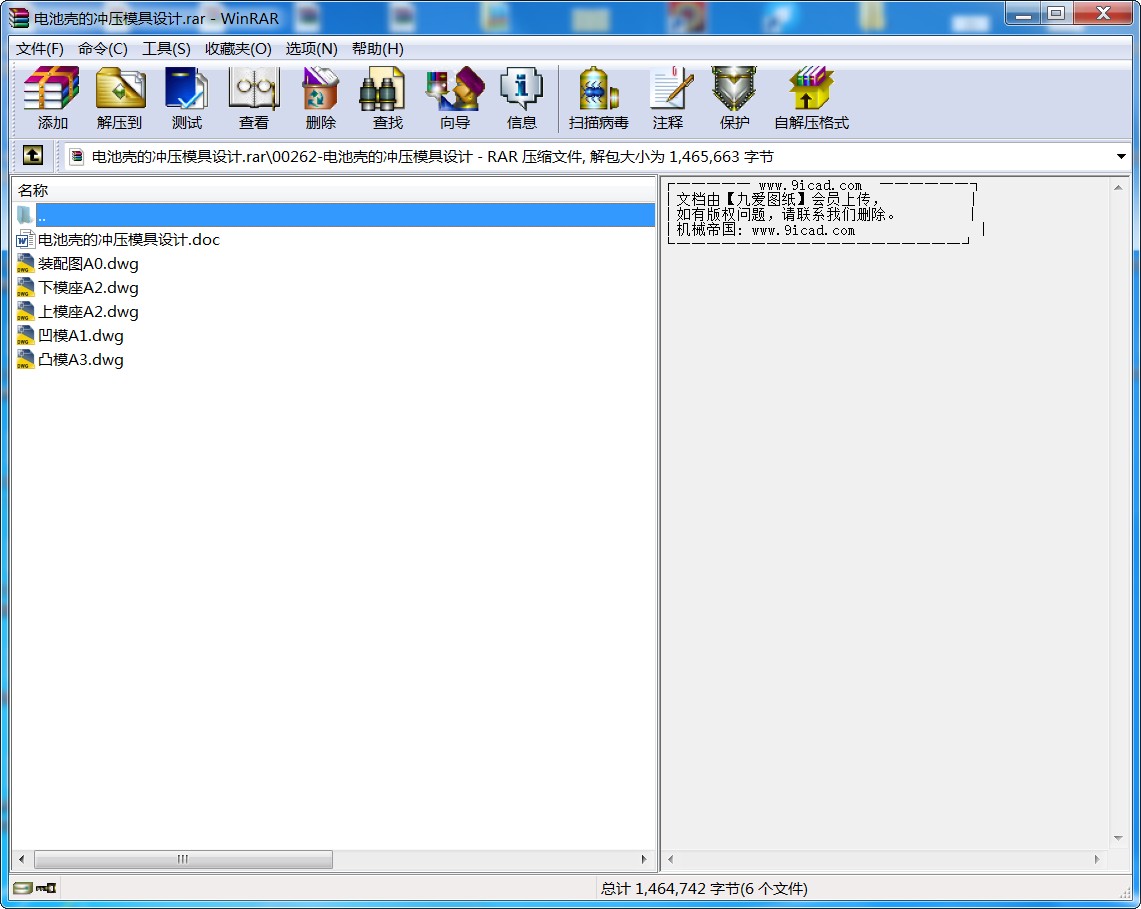Click the file list horizontal scrollbar thumb
Viewport: 1141px width, 909px height.
183,859
